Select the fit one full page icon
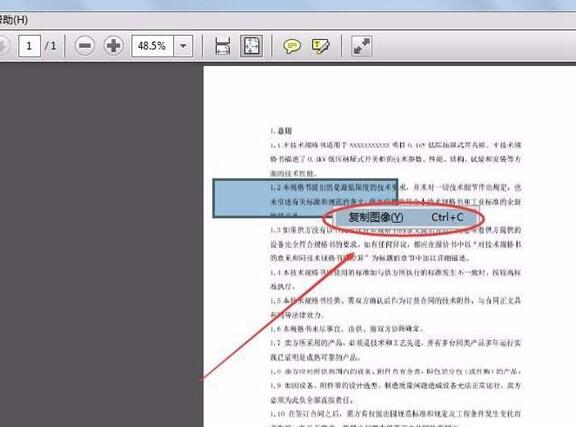 [252, 46]
